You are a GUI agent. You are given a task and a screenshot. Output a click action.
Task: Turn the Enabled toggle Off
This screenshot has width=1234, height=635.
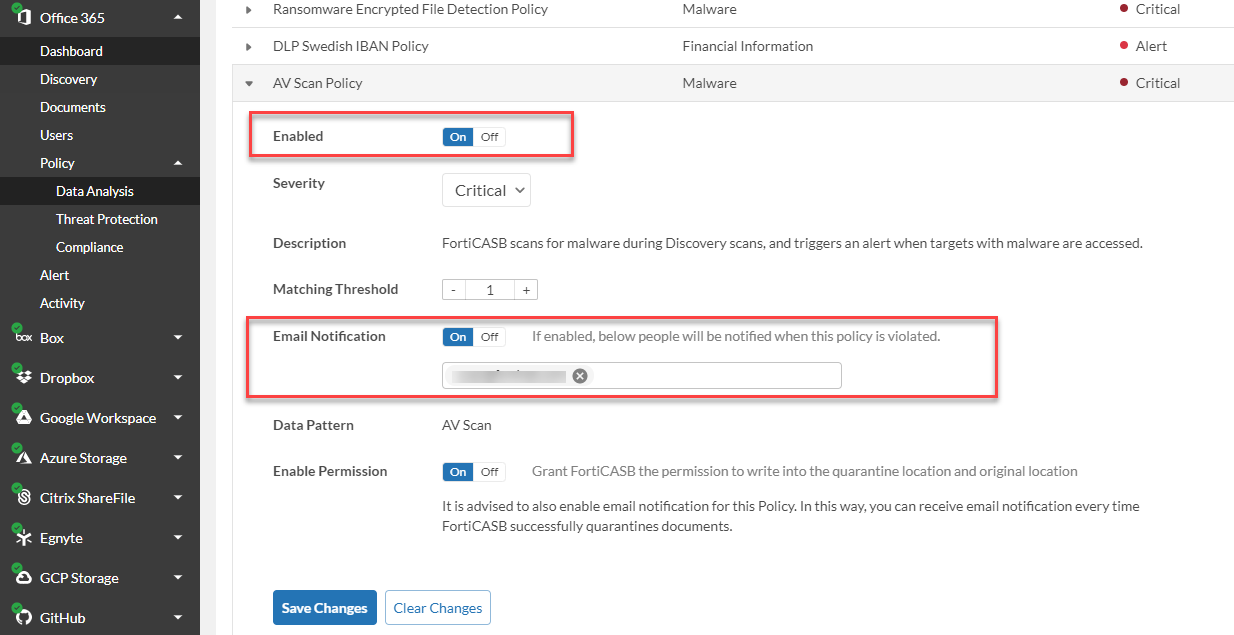489,137
